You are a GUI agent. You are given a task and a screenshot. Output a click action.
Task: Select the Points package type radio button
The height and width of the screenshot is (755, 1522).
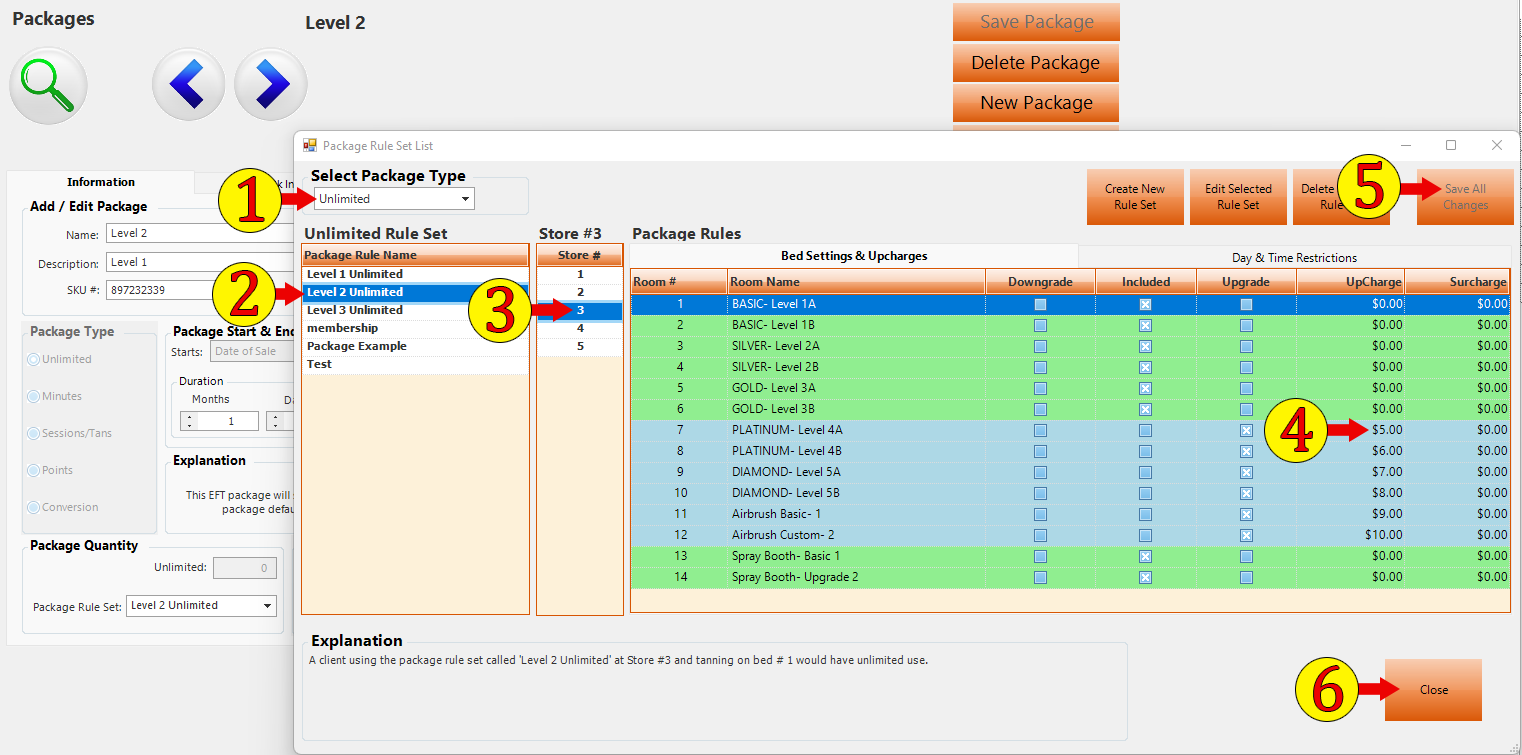tap(35, 470)
